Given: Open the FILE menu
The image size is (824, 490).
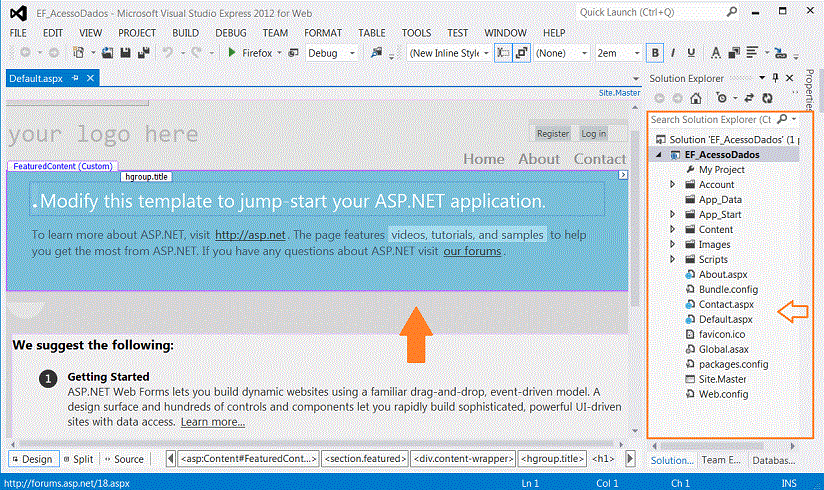Looking at the screenshot, I should [18, 33].
